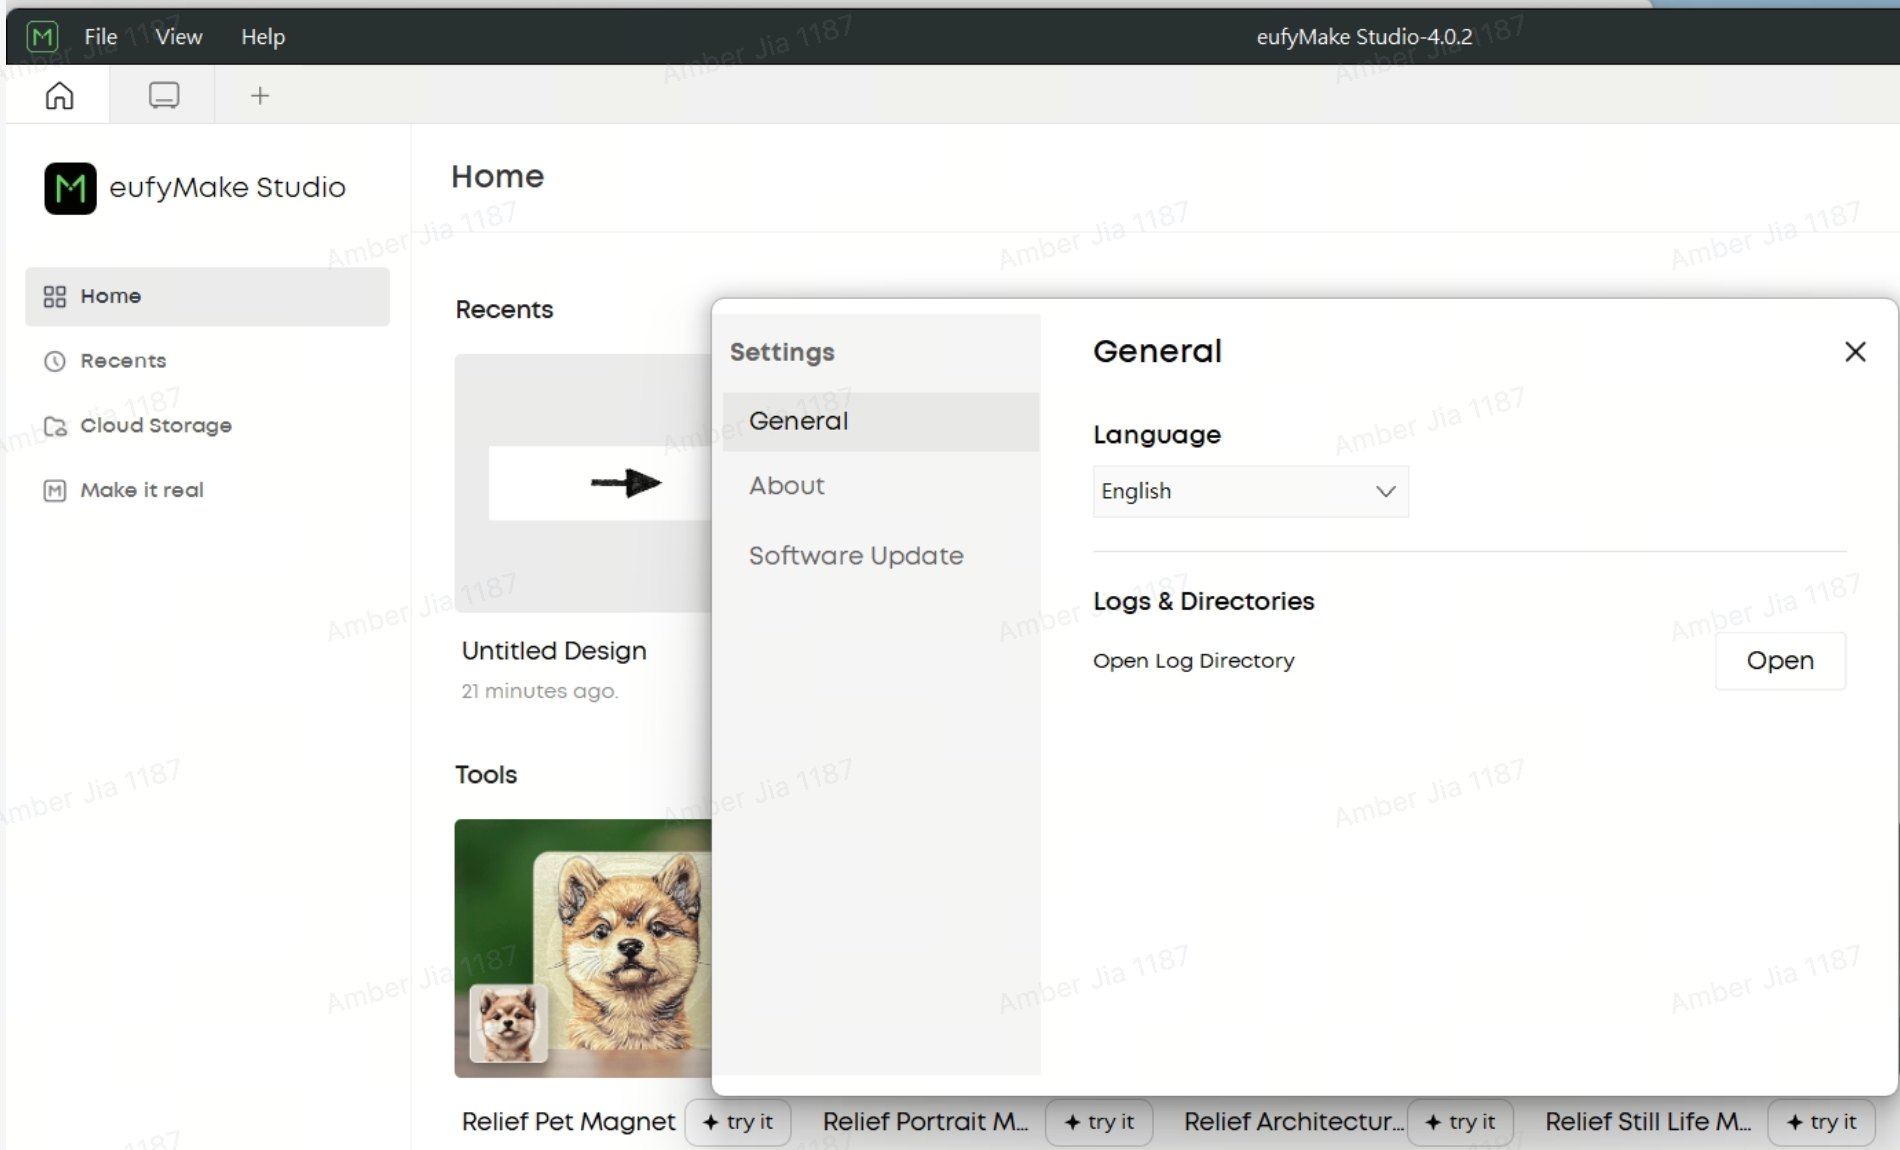Switch to Software Update settings section
Image resolution: width=1900 pixels, height=1150 pixels.
pos(856,556)
